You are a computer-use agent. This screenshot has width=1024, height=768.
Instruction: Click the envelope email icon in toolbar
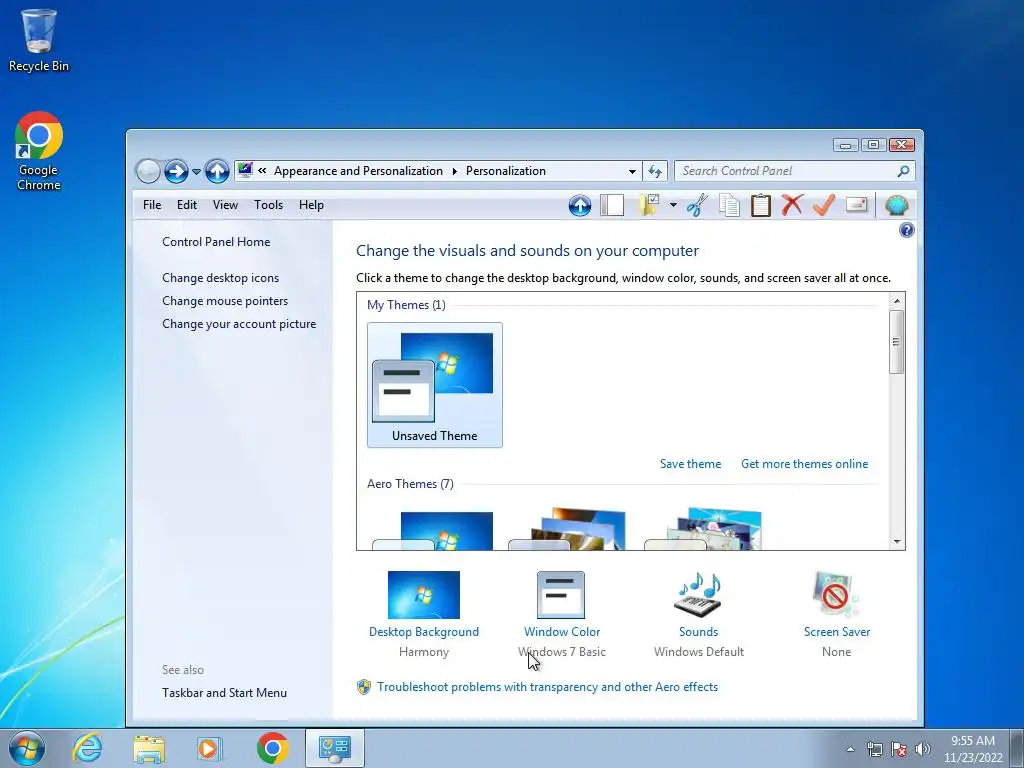pos(856,205)
